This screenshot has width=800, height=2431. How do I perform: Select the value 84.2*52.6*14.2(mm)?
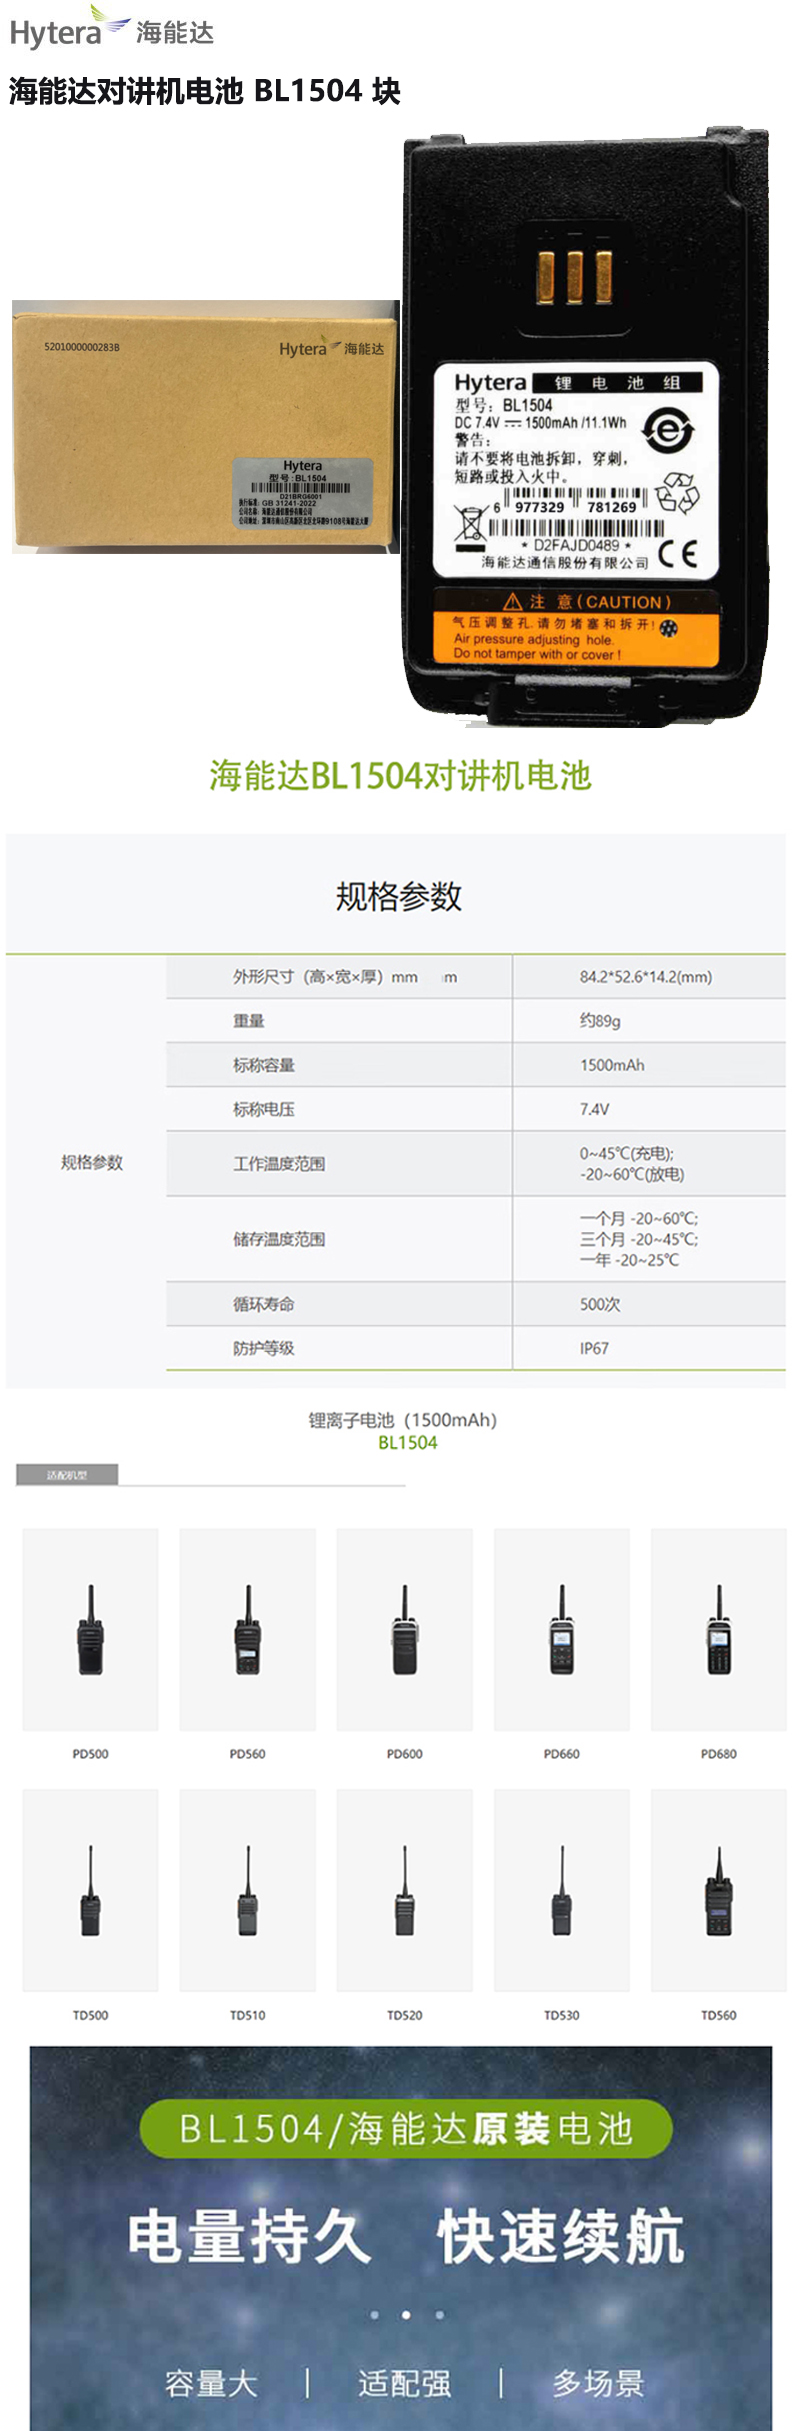646,977
